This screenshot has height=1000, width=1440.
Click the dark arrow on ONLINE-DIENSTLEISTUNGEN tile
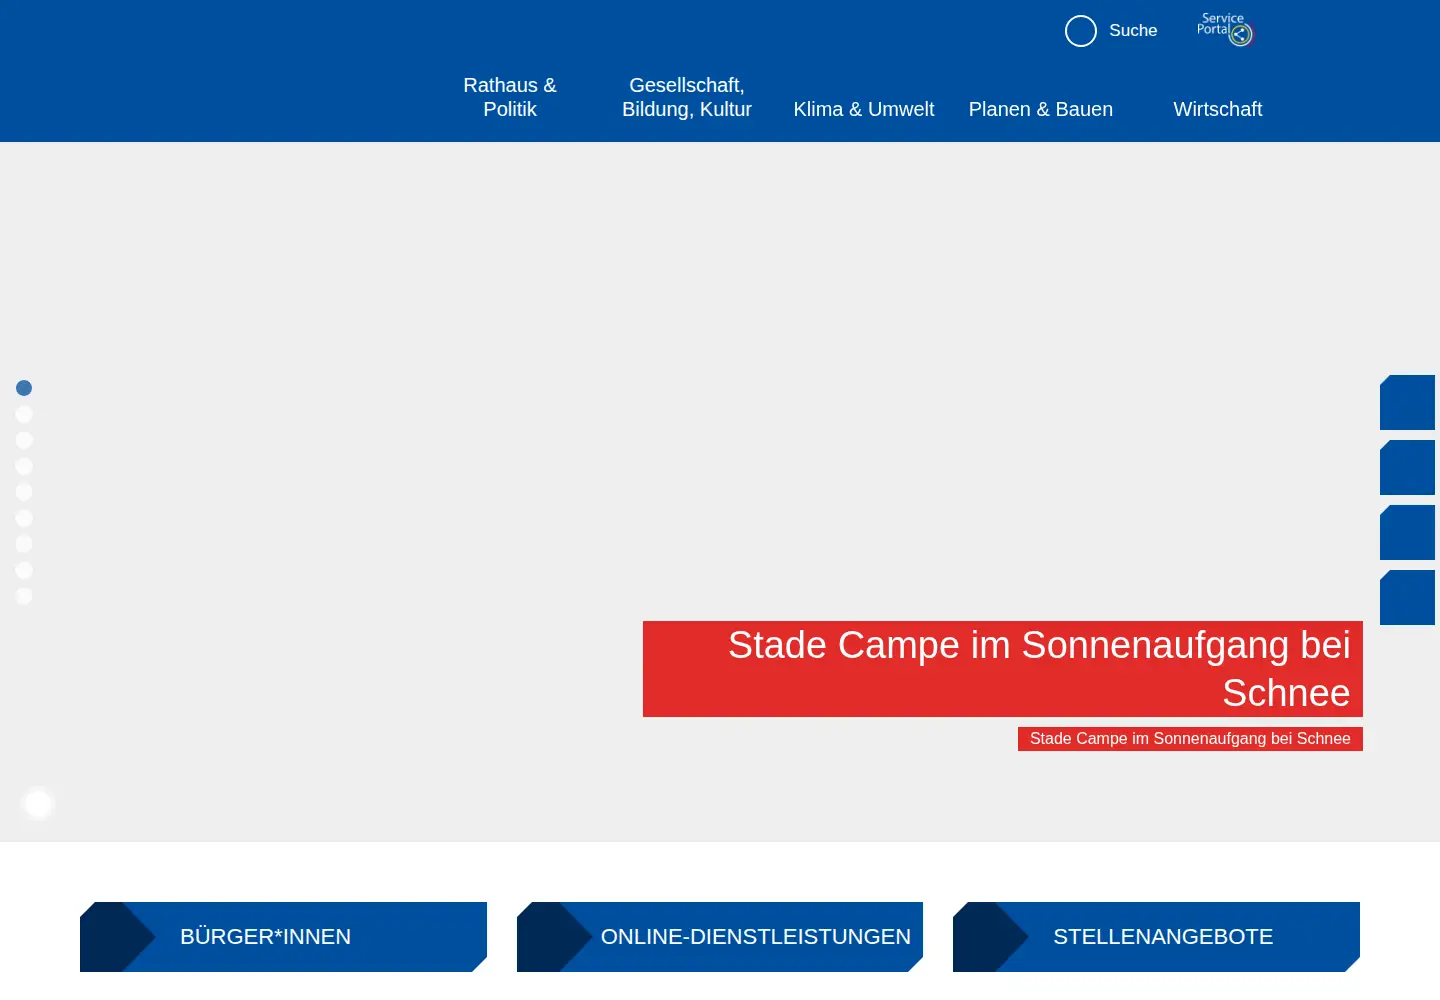(555, 937)
